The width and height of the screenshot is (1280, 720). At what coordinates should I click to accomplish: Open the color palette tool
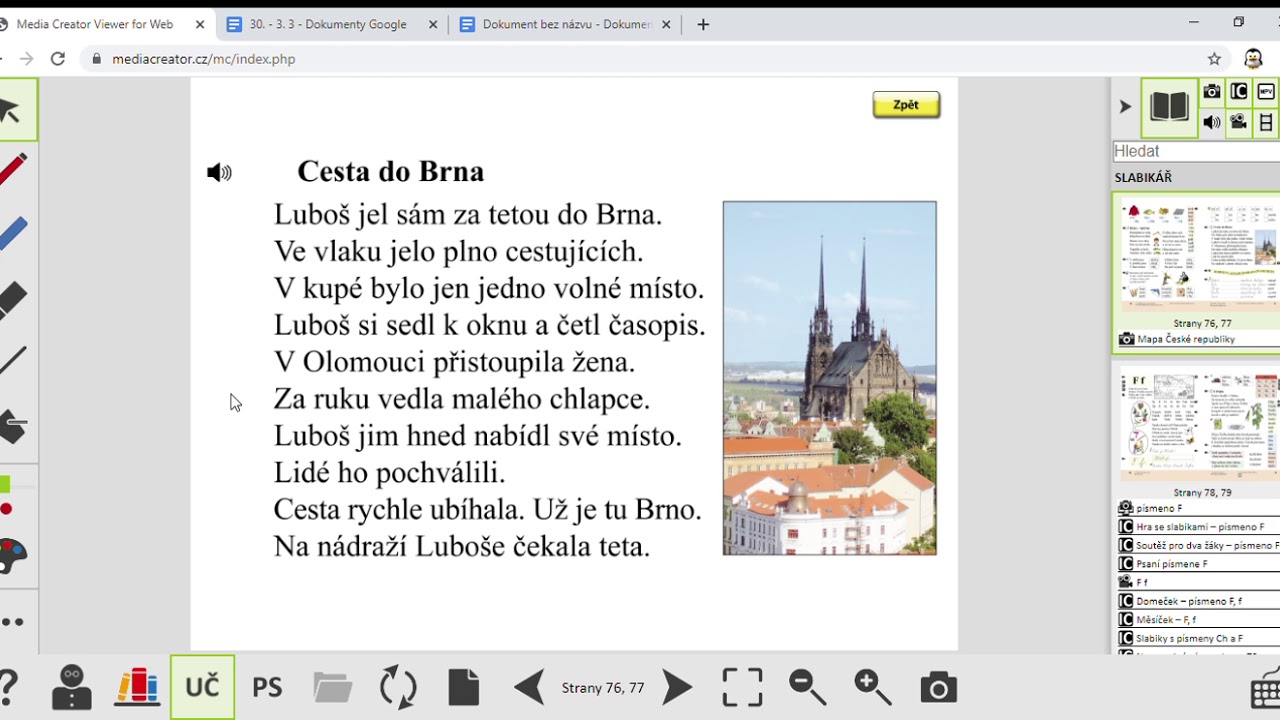[12, 556]
